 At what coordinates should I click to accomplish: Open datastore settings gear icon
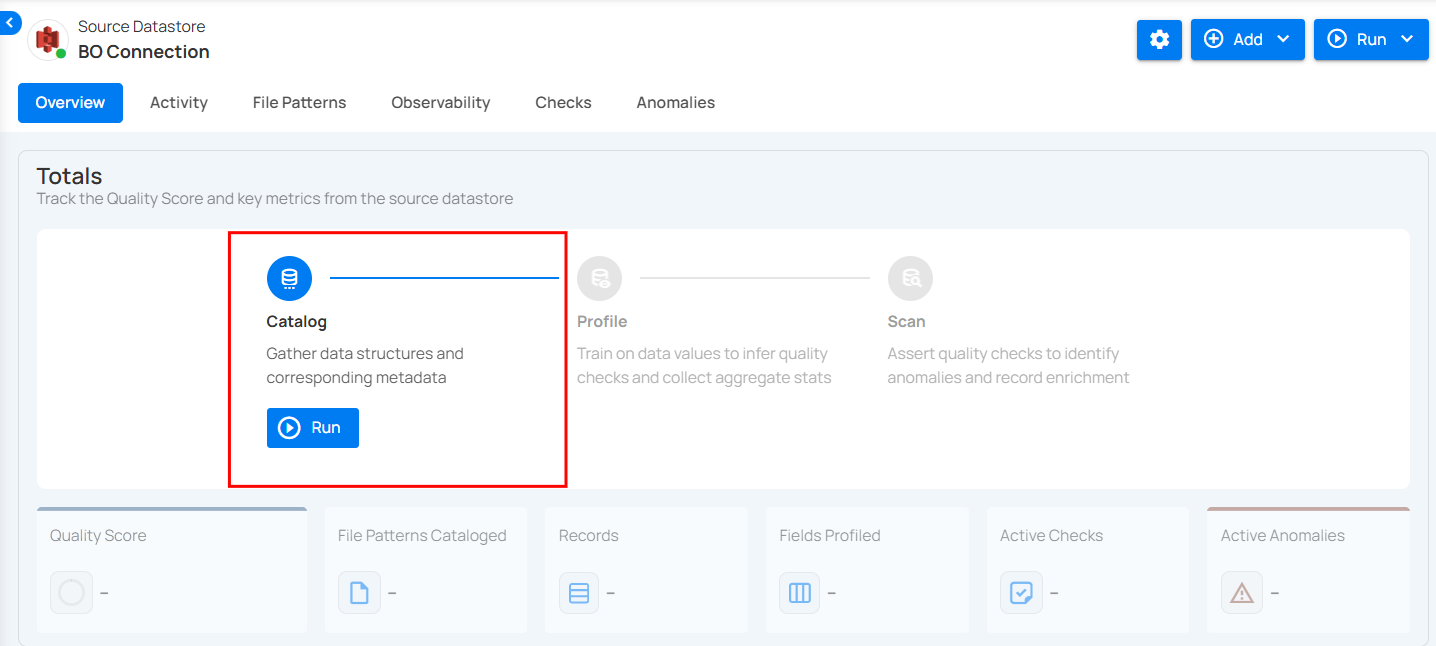(x=1159, y=40)
